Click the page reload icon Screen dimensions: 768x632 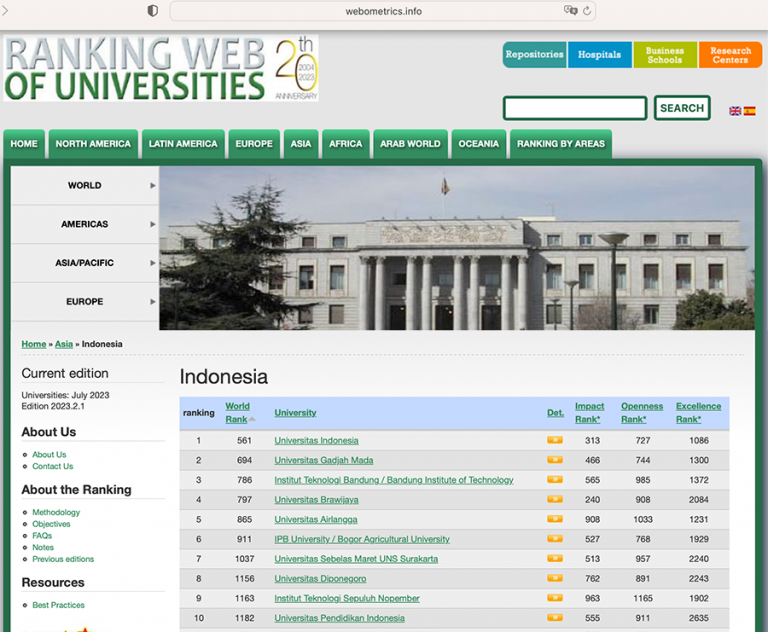tap(587, 11)
